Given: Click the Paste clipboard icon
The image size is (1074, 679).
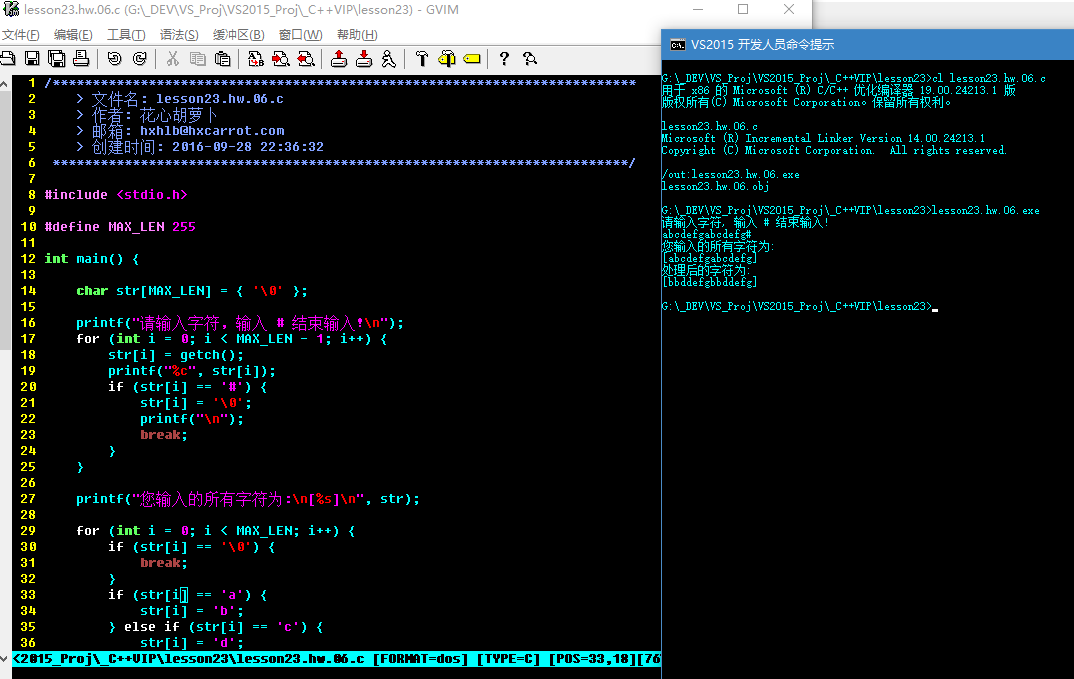Looking at the screenshot, I should tap(222, 59).
